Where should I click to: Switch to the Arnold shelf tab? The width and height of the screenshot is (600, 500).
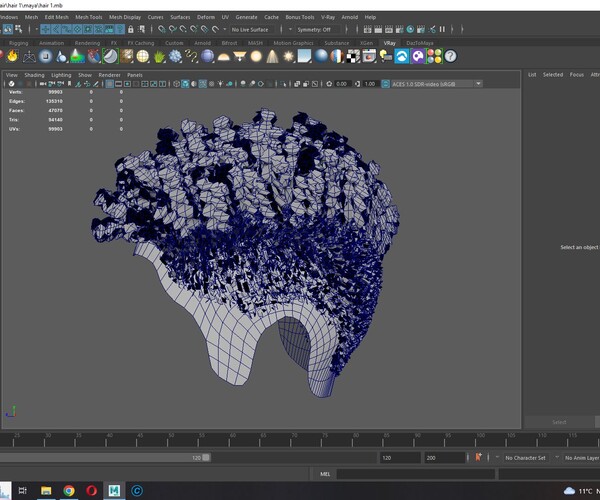tap(202, 43)
